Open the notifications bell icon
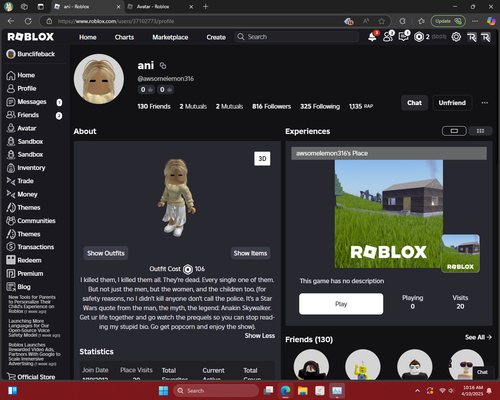The width and height of the screenshot is (500, 400). tap(372, 37)
